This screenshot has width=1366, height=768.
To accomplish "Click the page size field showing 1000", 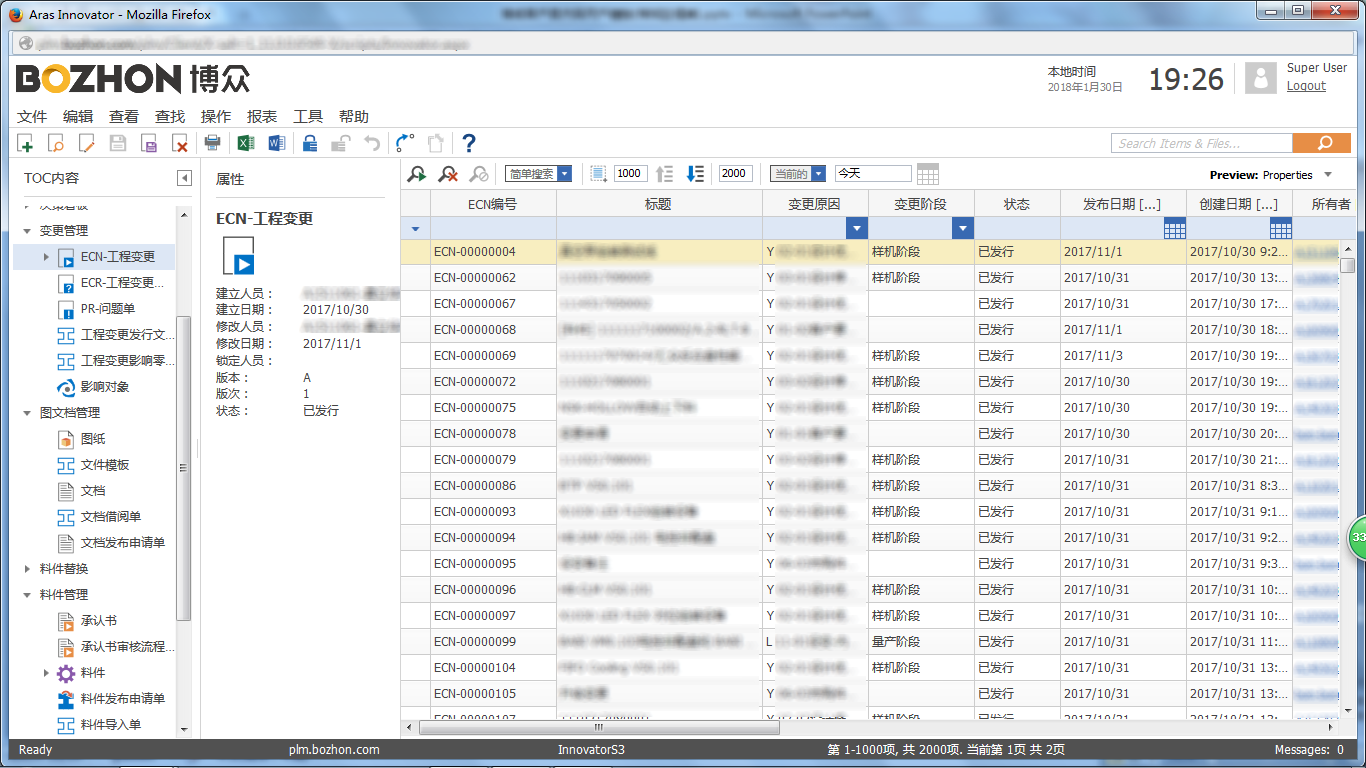I will (x=629, y=174).
